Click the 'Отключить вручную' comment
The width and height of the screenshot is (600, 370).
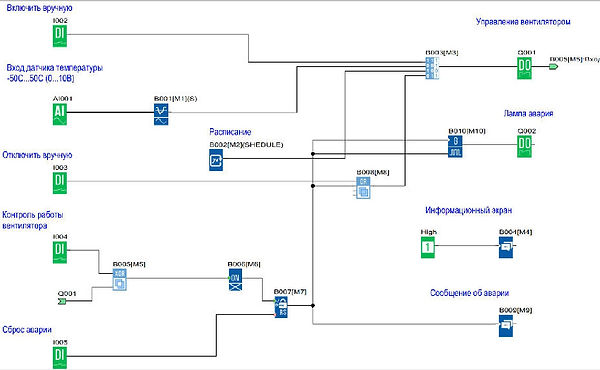coord(37,155)
